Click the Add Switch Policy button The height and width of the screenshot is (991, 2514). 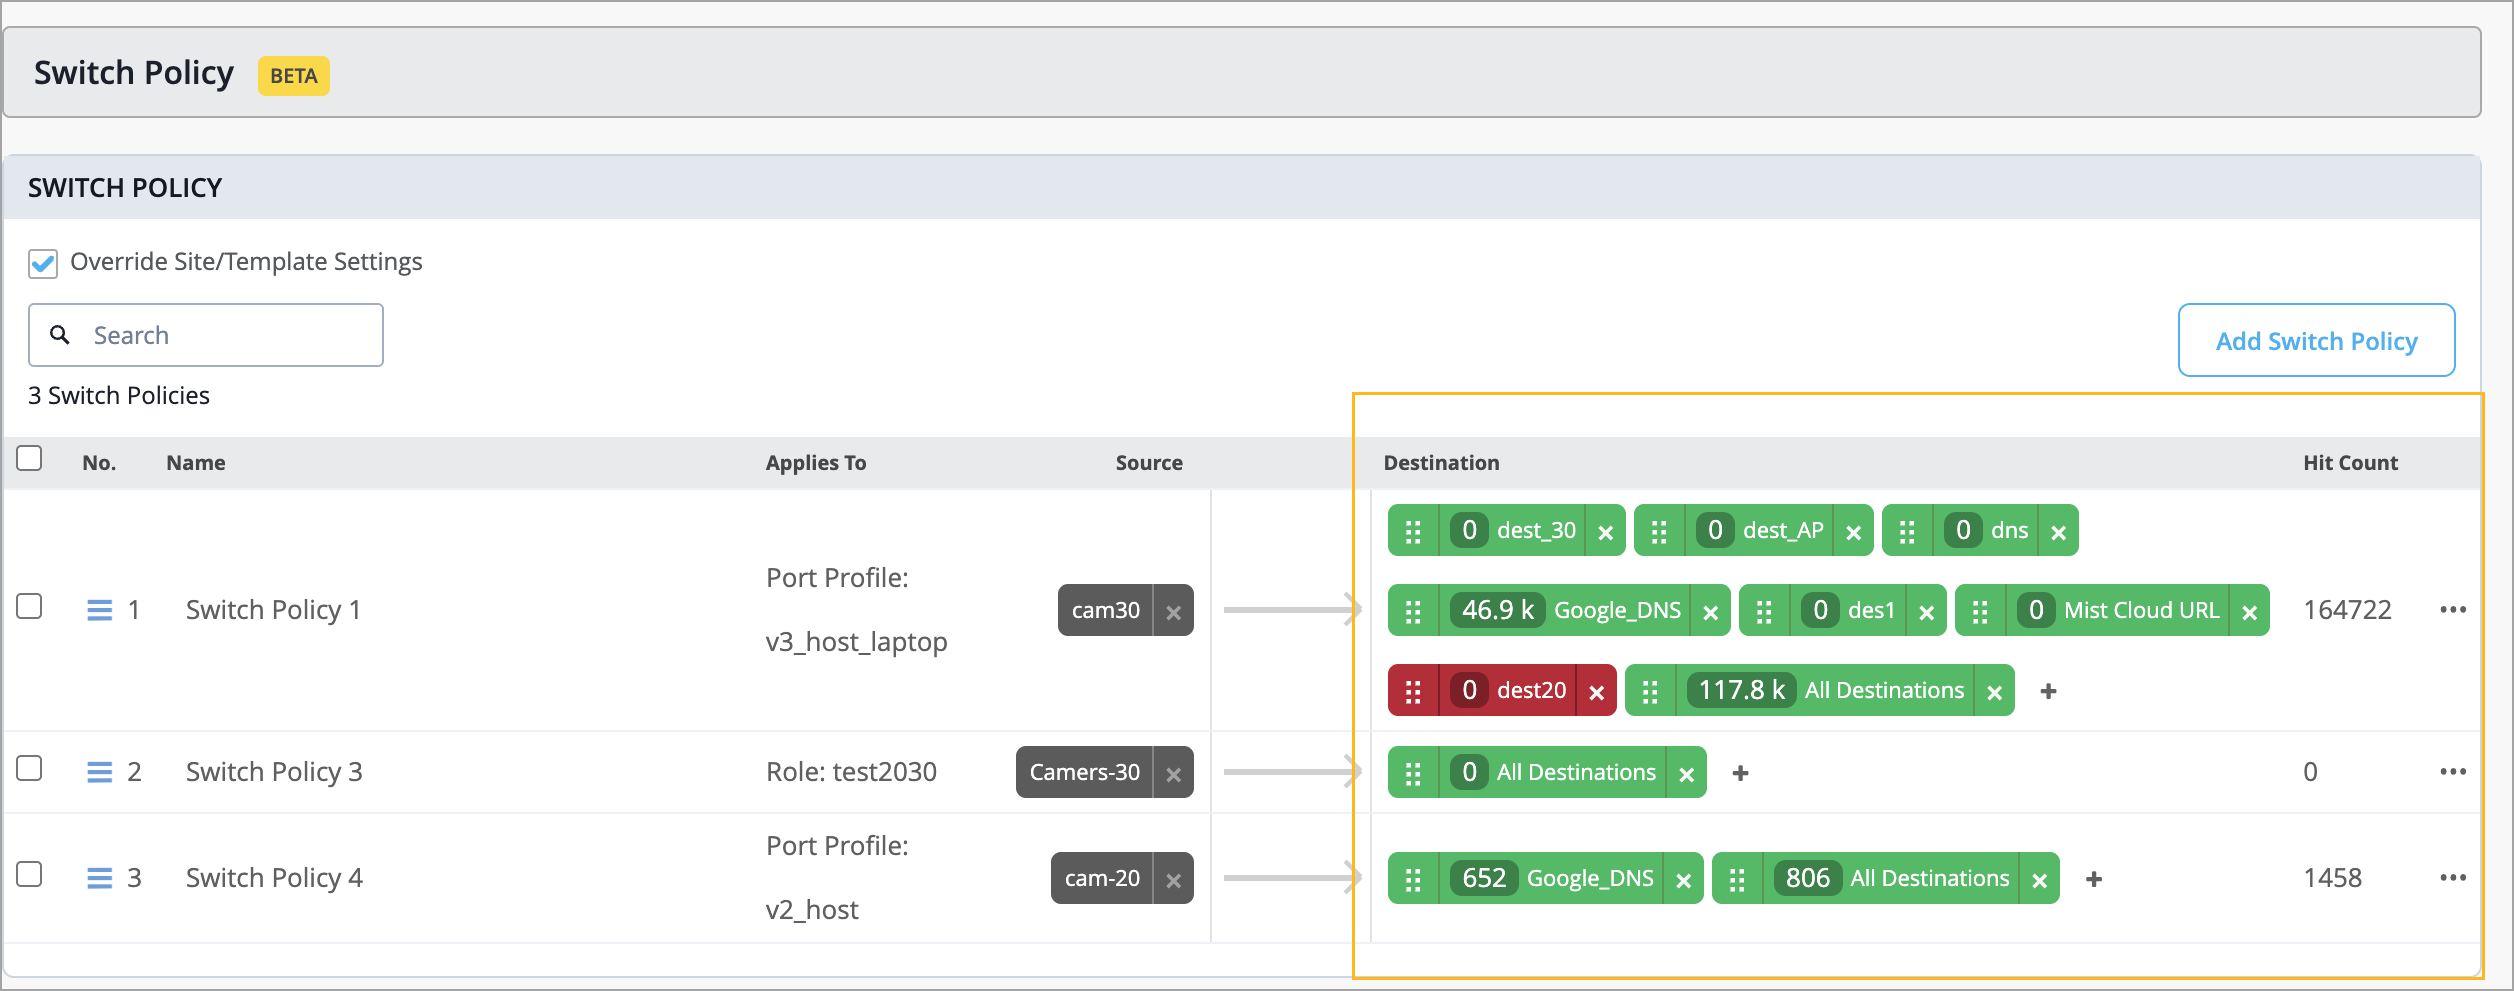pos(2316,340)
